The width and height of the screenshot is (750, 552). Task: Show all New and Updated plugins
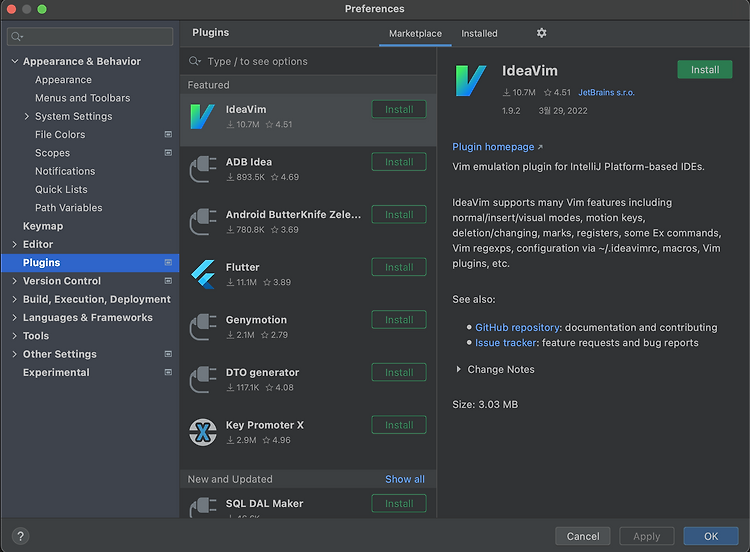click(x=405, y=479)
